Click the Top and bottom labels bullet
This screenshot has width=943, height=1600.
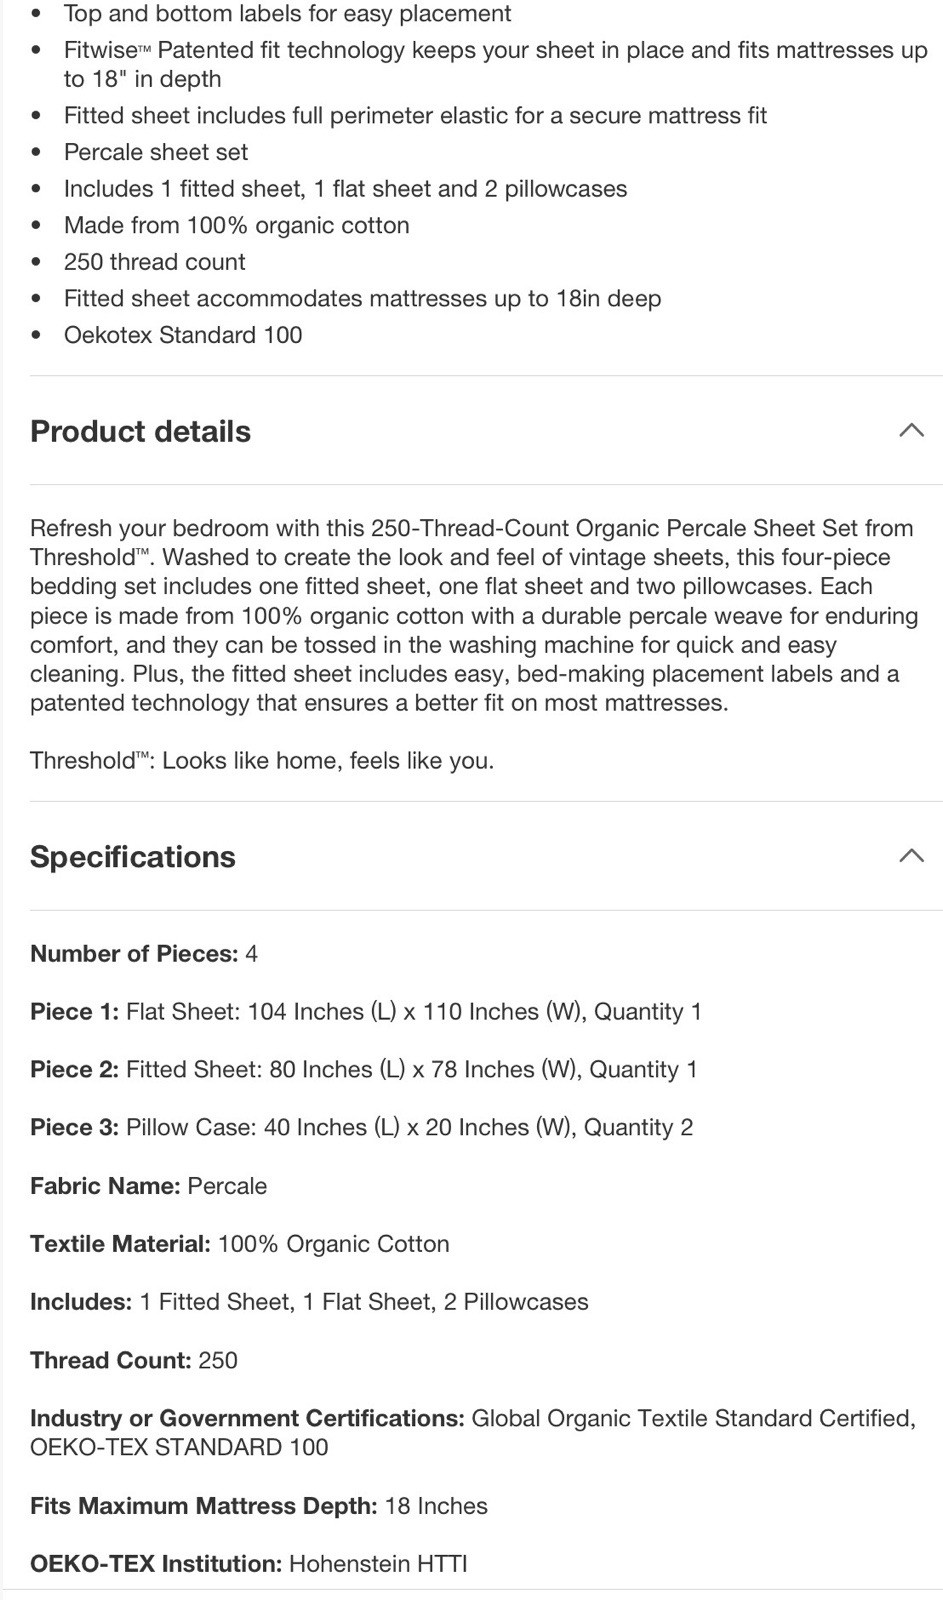click(x=287, y=14)
